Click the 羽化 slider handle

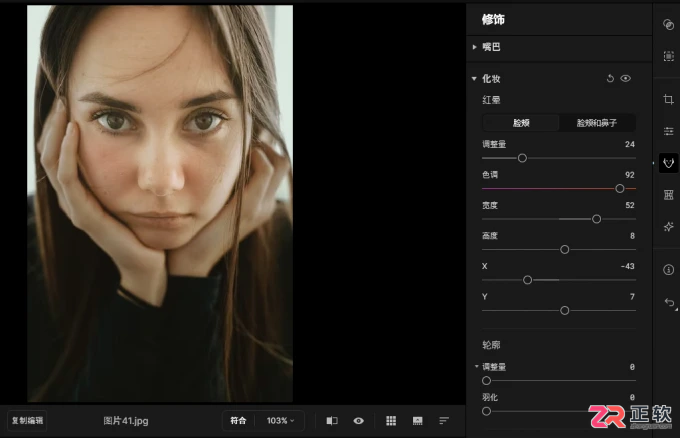pos(486,411)
